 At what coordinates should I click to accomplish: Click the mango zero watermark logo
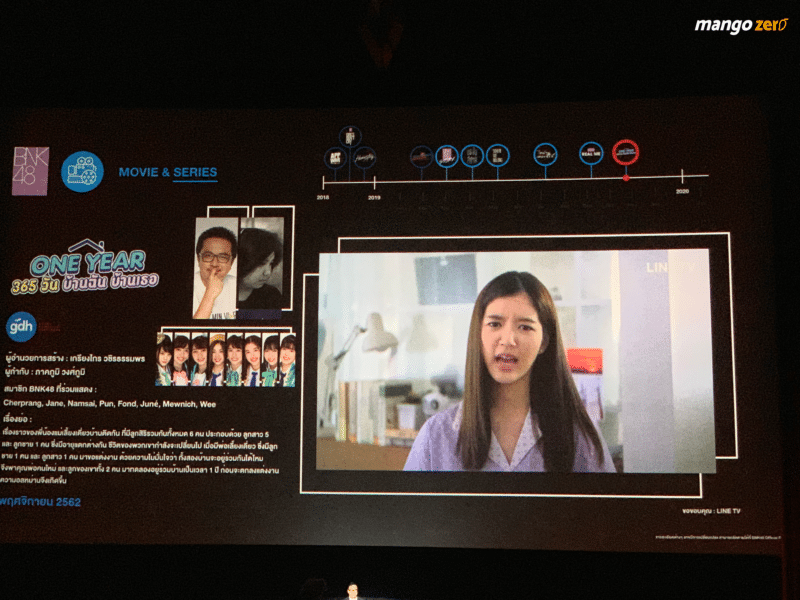(x=741, y=25)
